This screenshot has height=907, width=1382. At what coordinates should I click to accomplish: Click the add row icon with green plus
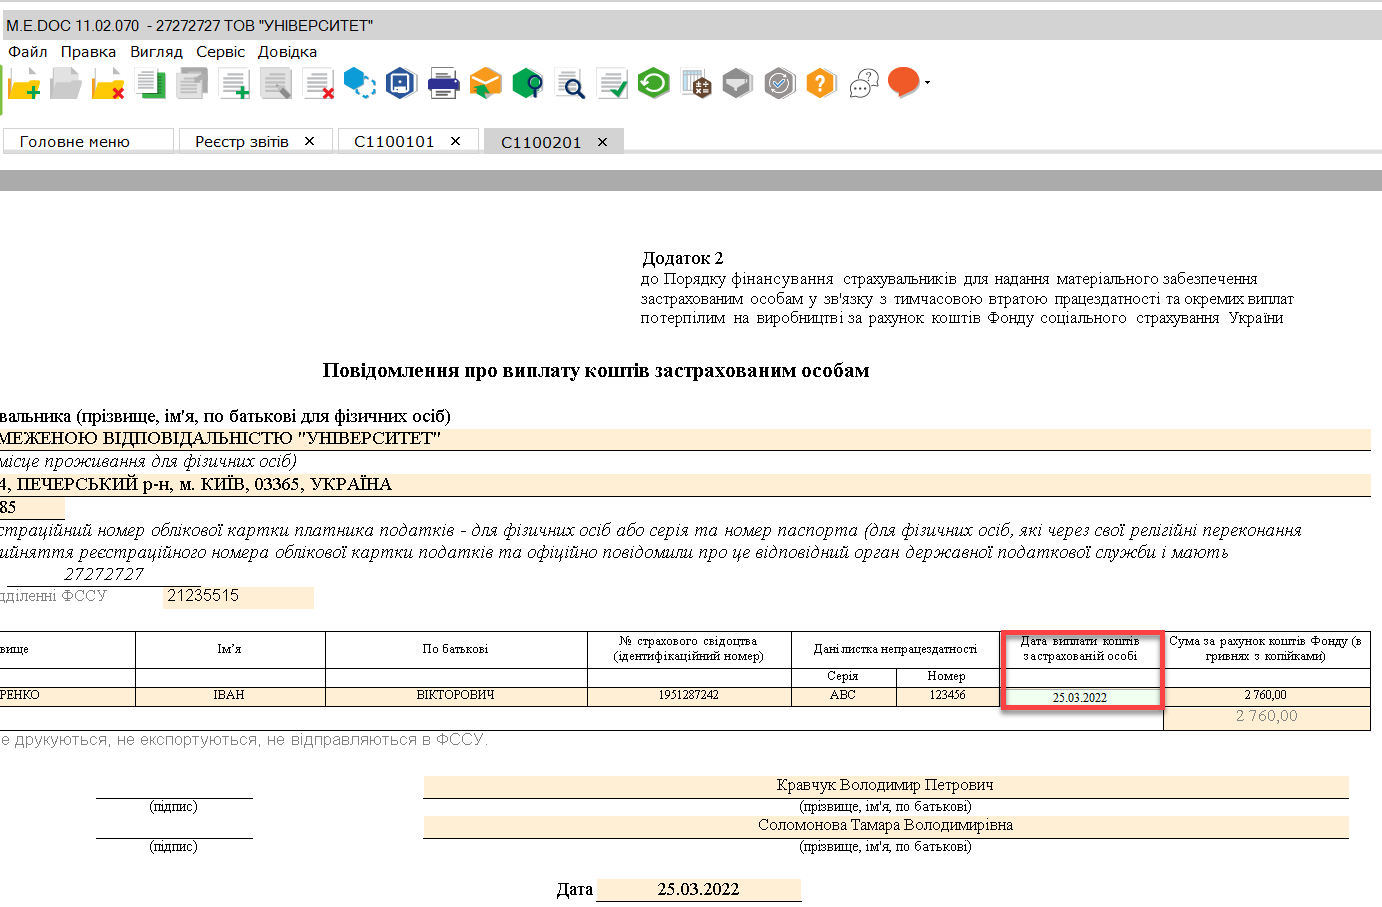point(234,84)
